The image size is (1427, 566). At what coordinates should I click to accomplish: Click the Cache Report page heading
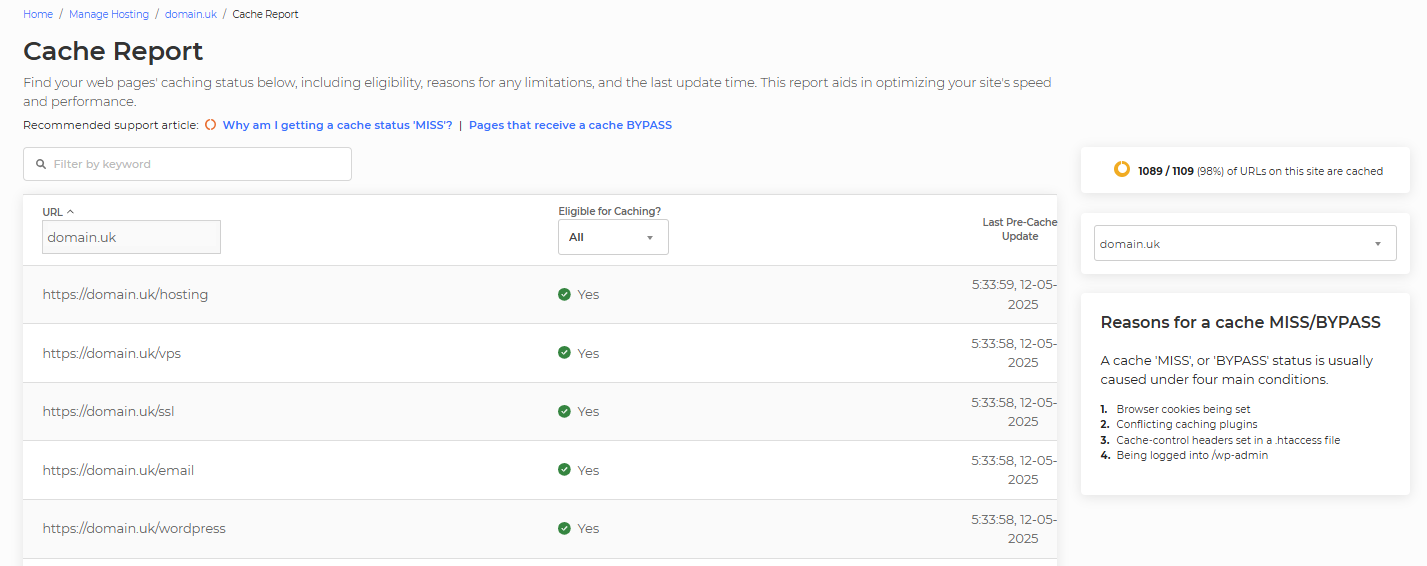tap(113, 51)
